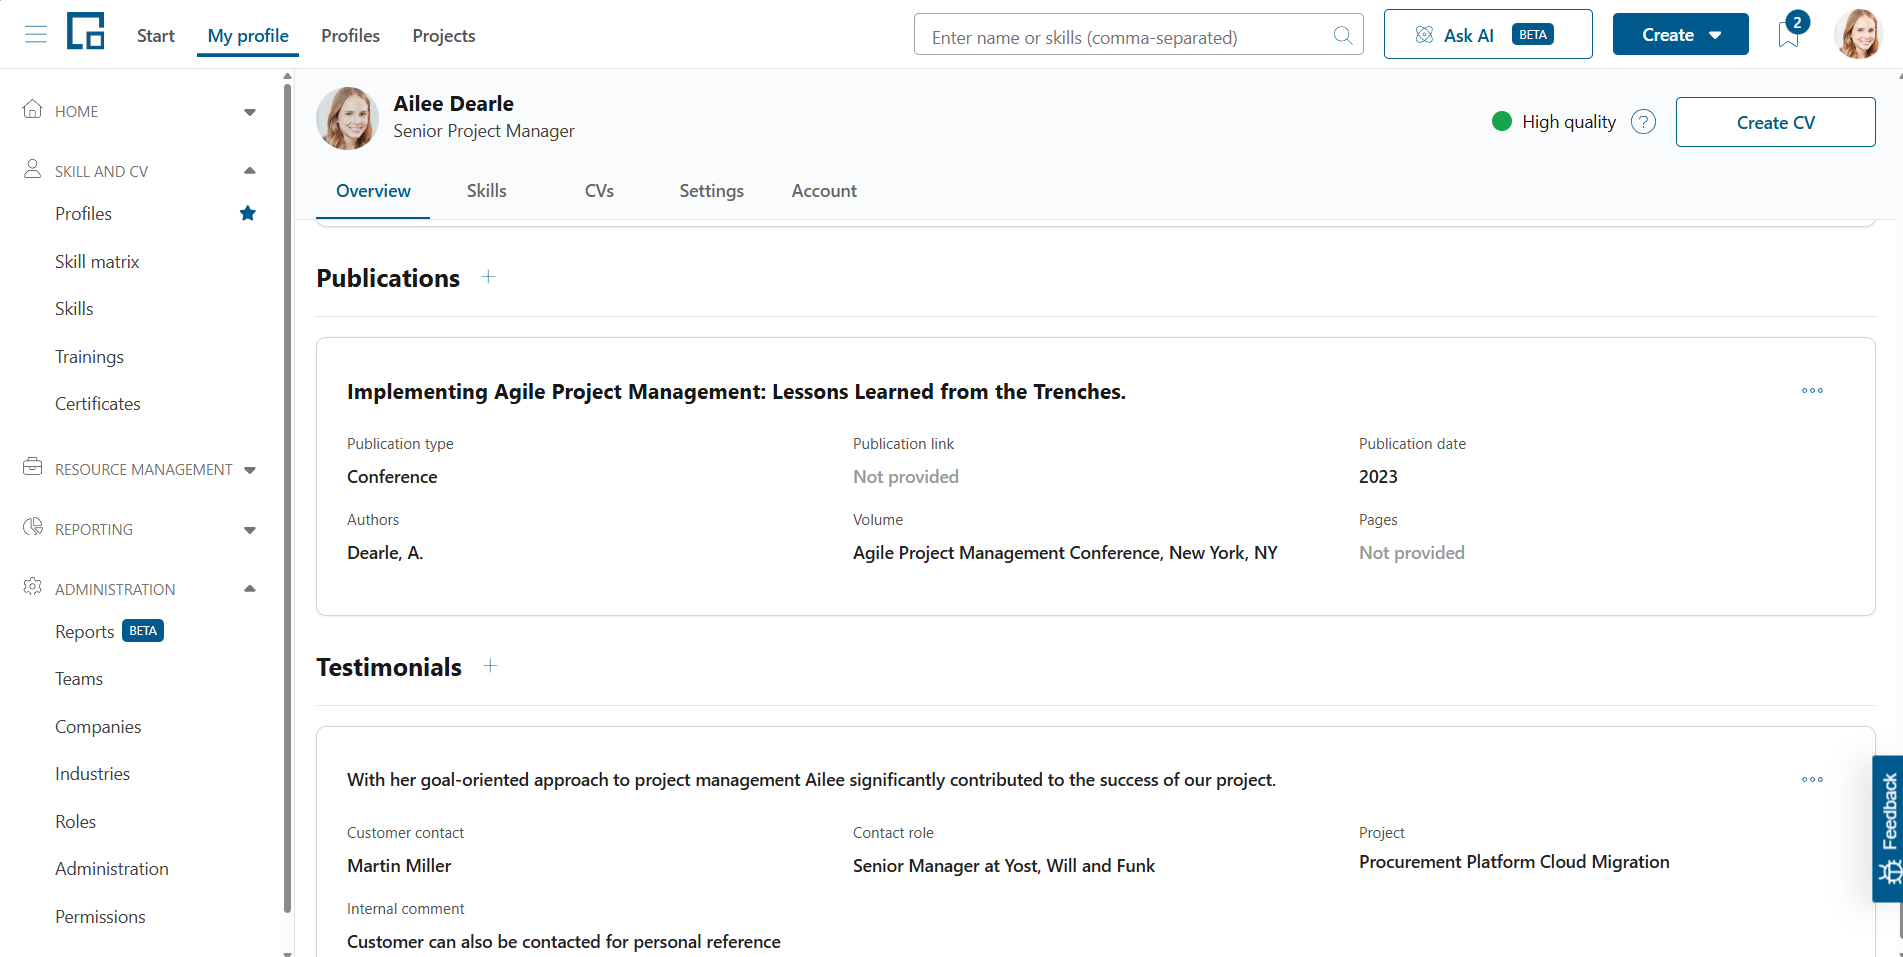This screenshot has height=957, width=1903.
Task: Click the Create CV button
Action: tap(1775, 122)
